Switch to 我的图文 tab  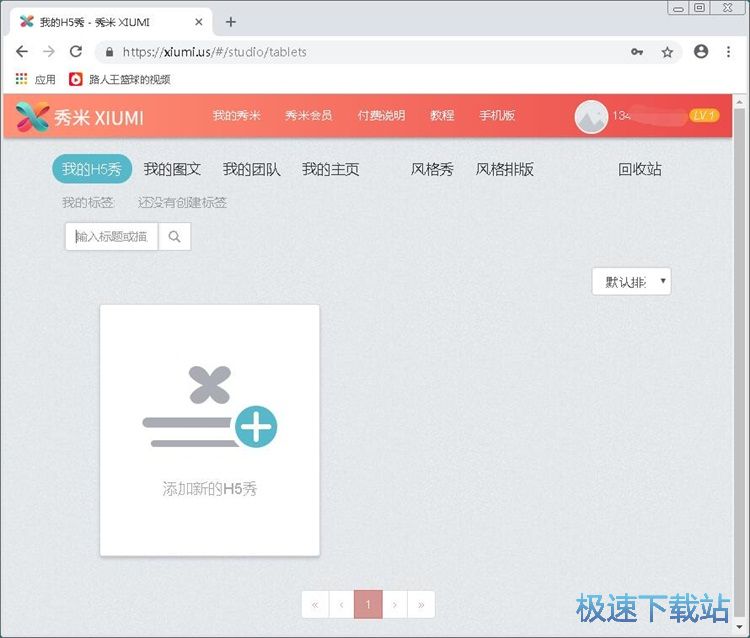pyautogui.click(x=172, y=169)
